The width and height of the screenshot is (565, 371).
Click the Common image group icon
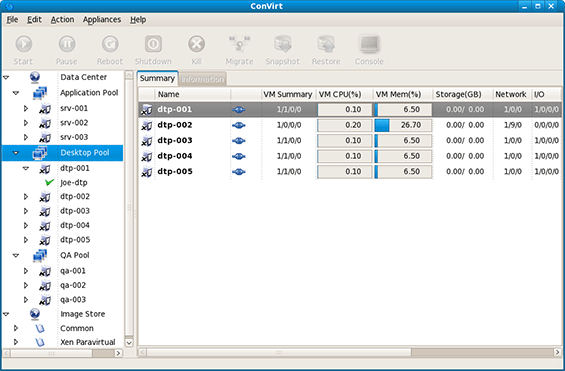[x=40, y=328]
